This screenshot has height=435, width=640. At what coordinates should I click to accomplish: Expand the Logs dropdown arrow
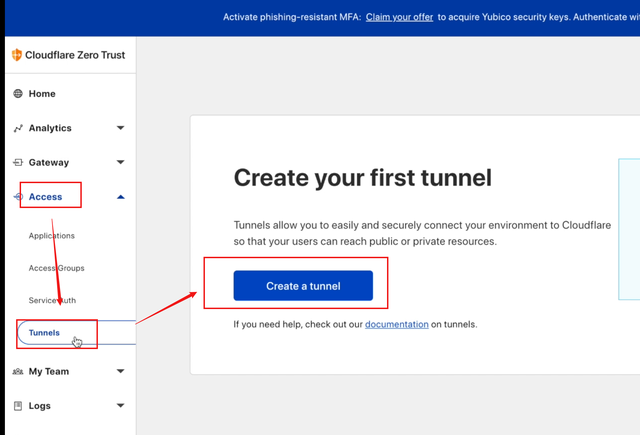click(x=121, y=406)
